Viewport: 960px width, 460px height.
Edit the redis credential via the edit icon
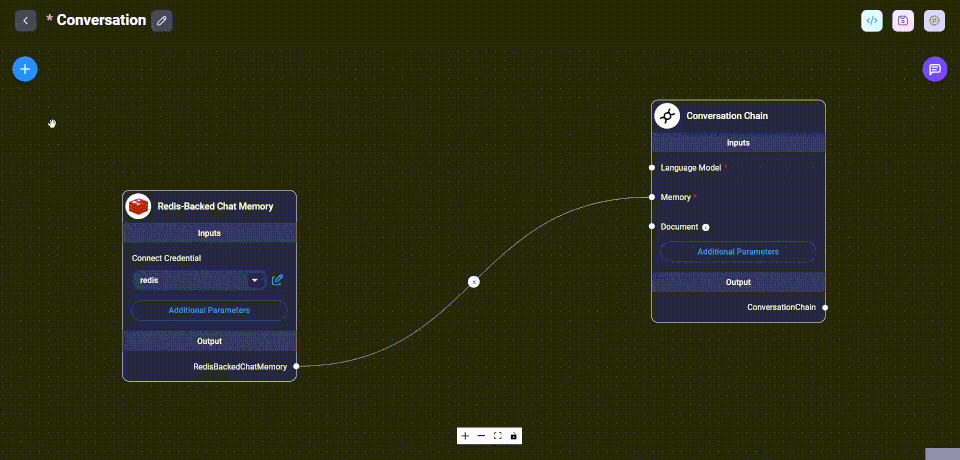click(x=278, y=280)
